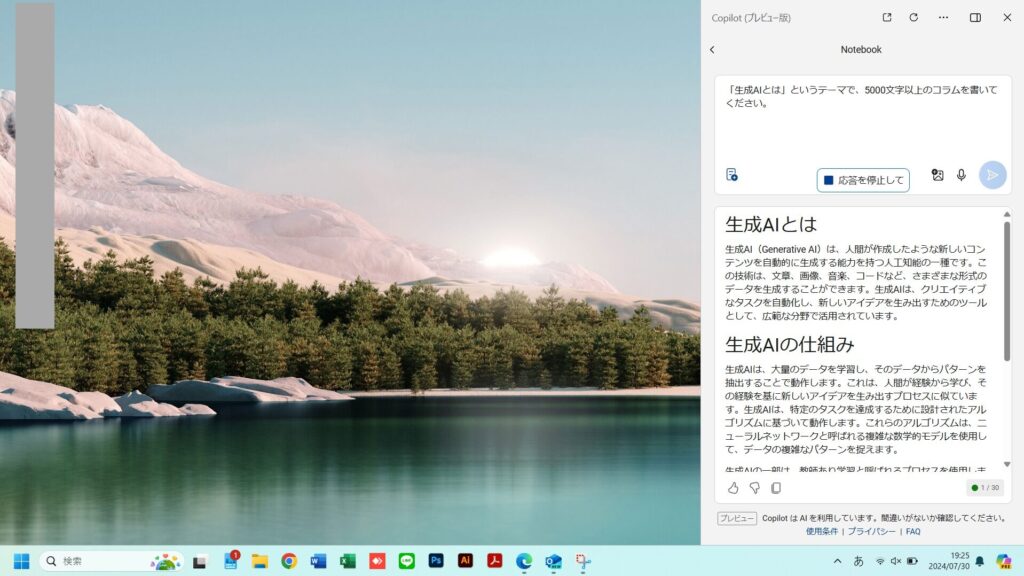Expand the hidden system tray icons

tap(837, 561)
